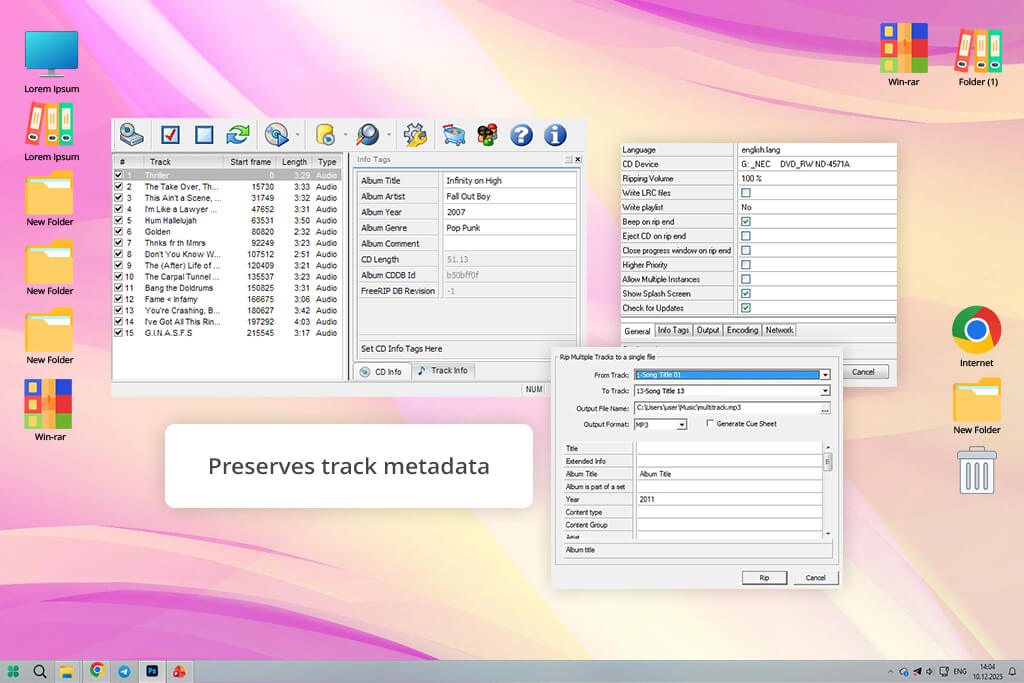Viewport: 1024px width, 683px height.
Task: Switch to the Info Tags settings tab
Action: (673, 330)
